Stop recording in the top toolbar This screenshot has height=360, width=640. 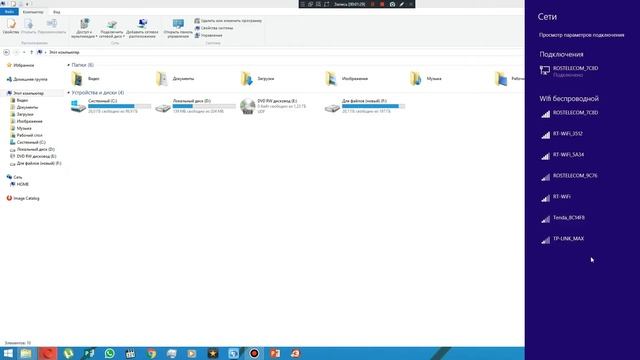point(382,4)
